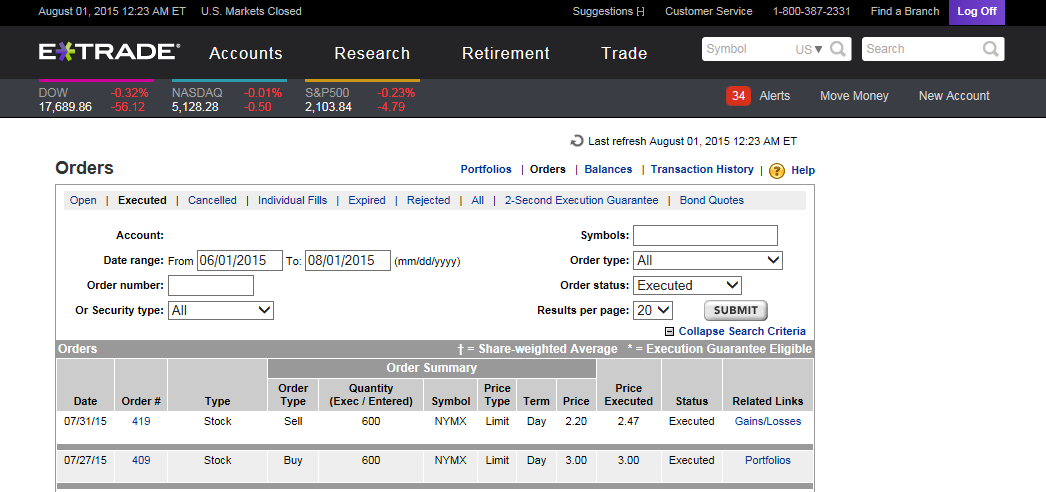Click the E*TRADE logo
The height and width of the screenshot is (492, 1046).
[109, 52]
